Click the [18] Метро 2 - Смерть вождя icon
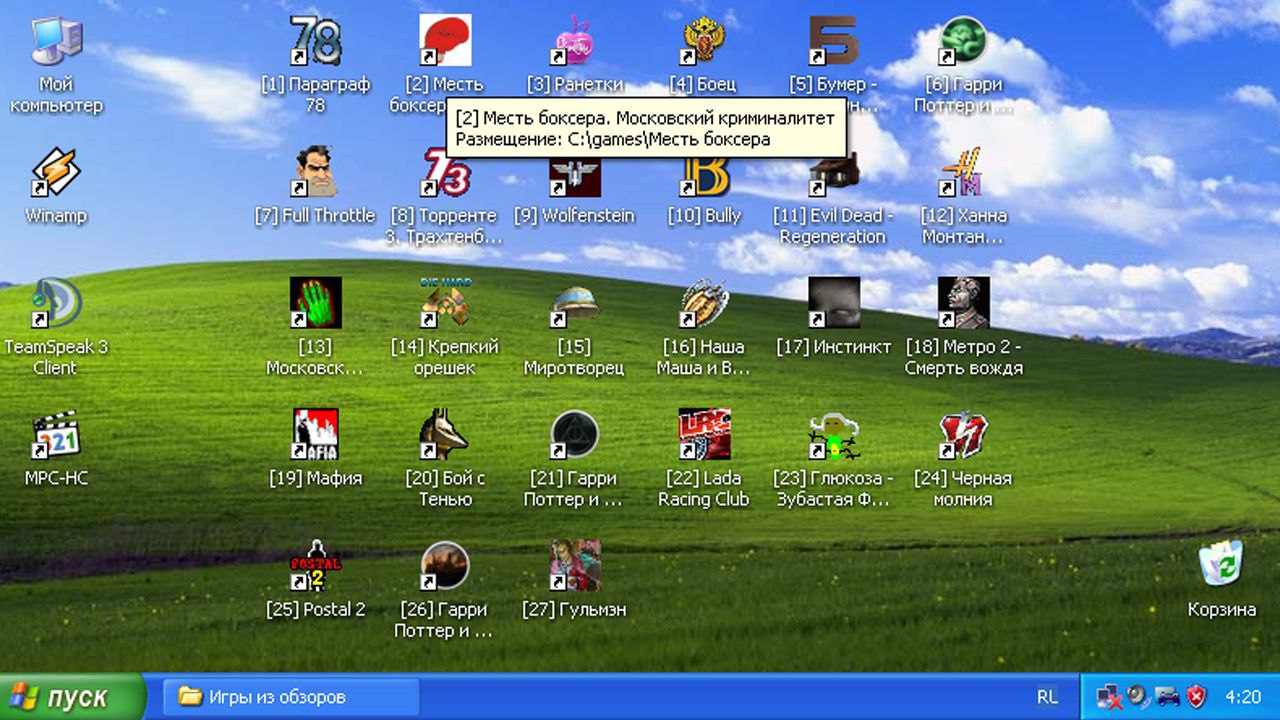 pos(963,303)
